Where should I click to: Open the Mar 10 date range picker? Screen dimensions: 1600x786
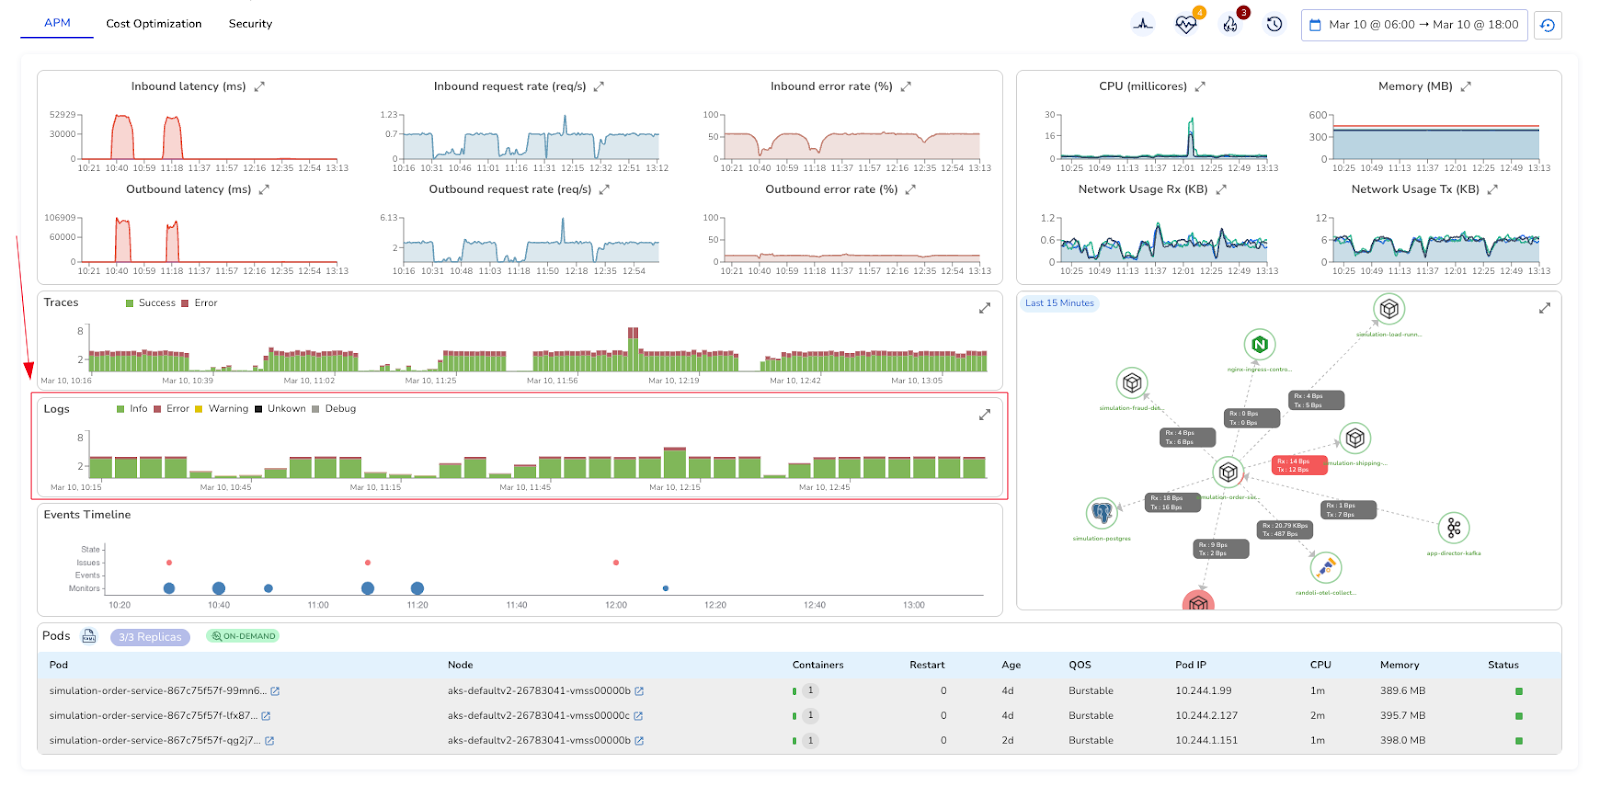[x=1414, y=25]
